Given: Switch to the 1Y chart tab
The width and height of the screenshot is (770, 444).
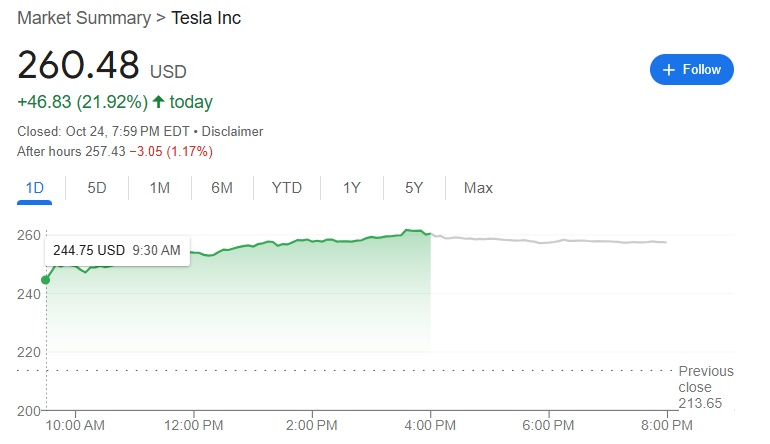Looking at the screenshot, I should click(x=352, y=188).
